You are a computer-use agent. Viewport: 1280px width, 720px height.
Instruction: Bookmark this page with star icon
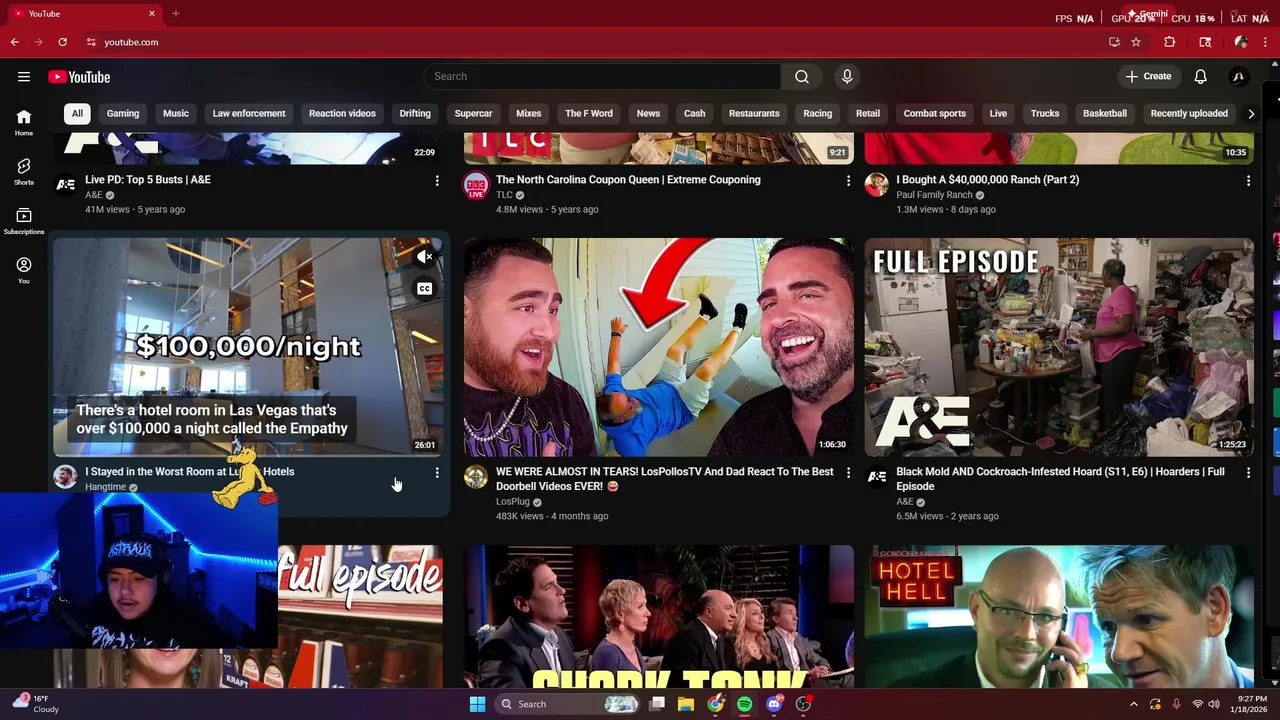point(1136,42)
